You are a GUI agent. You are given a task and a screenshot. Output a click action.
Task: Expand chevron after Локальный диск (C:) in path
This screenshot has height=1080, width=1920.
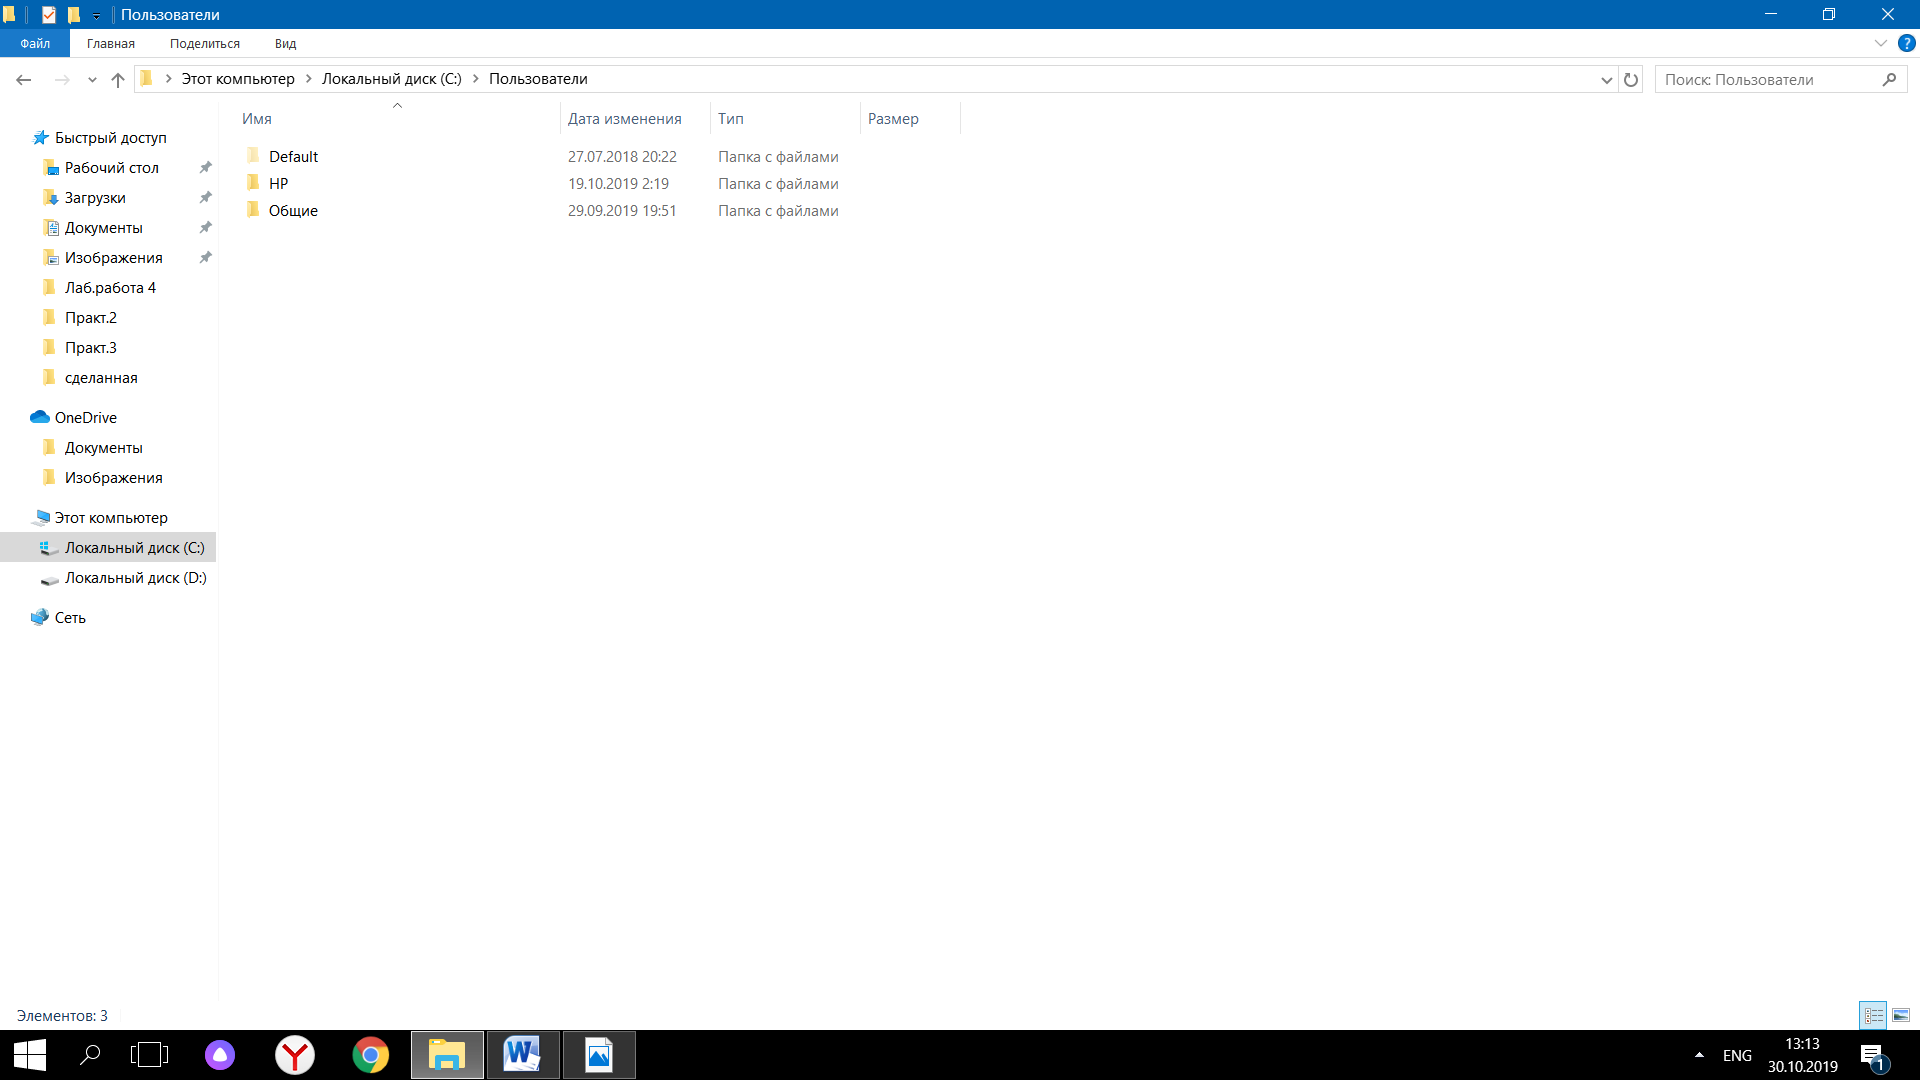pos(476,79)
